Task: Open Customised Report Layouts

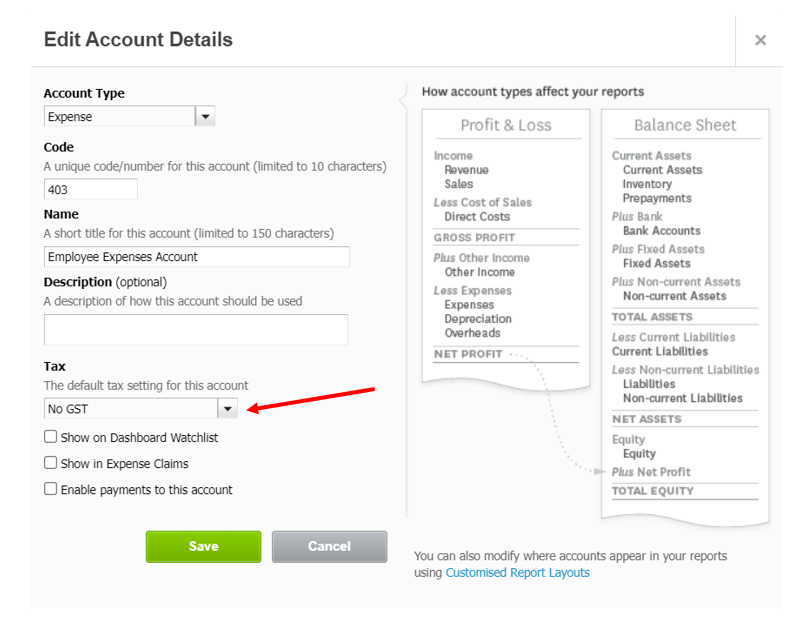Action: point(517,572)
